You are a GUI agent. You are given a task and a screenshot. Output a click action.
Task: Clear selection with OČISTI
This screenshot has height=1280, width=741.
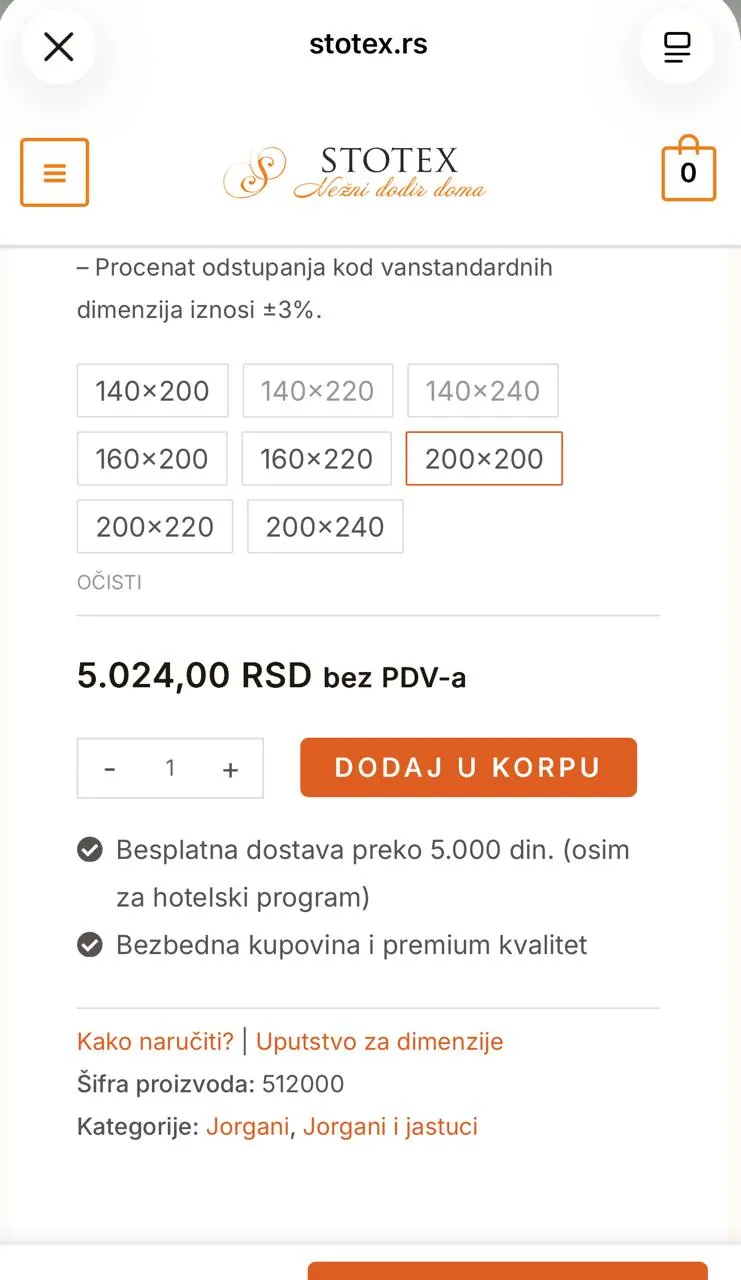tap(109, 582)
